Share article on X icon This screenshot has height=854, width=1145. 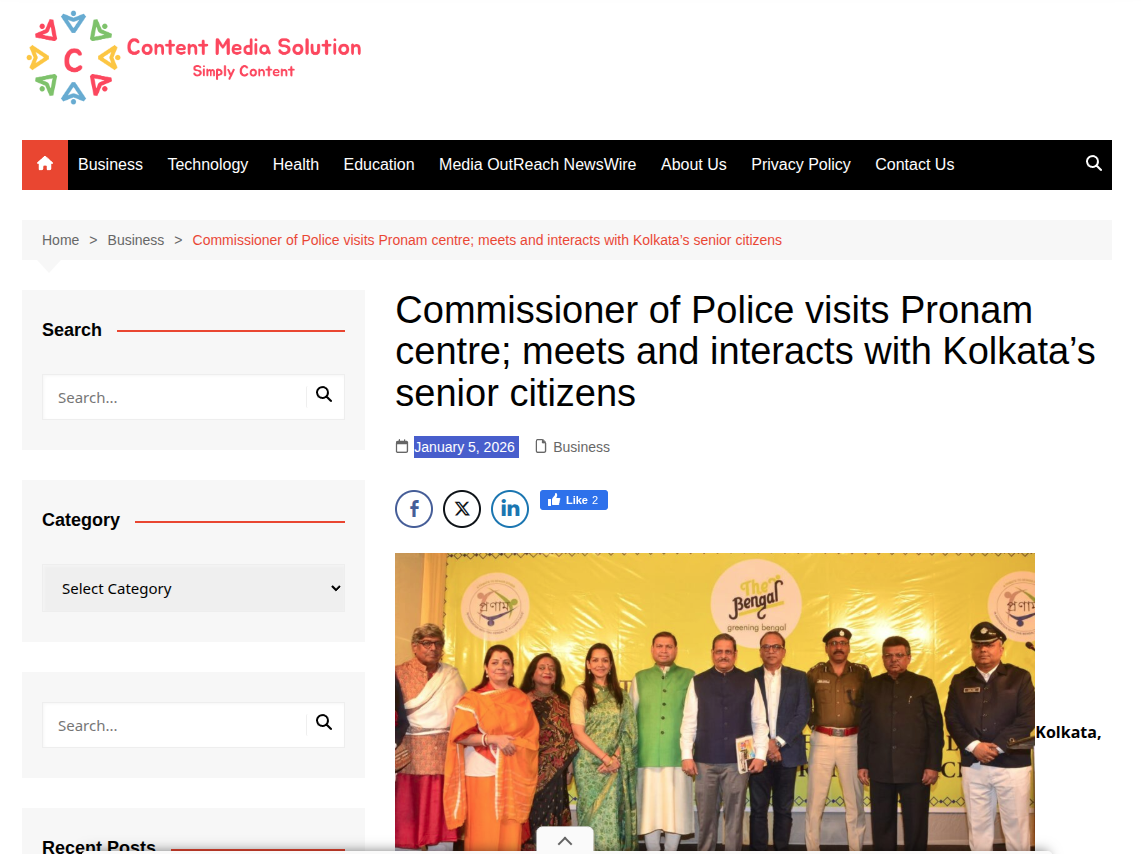[462, 508]
